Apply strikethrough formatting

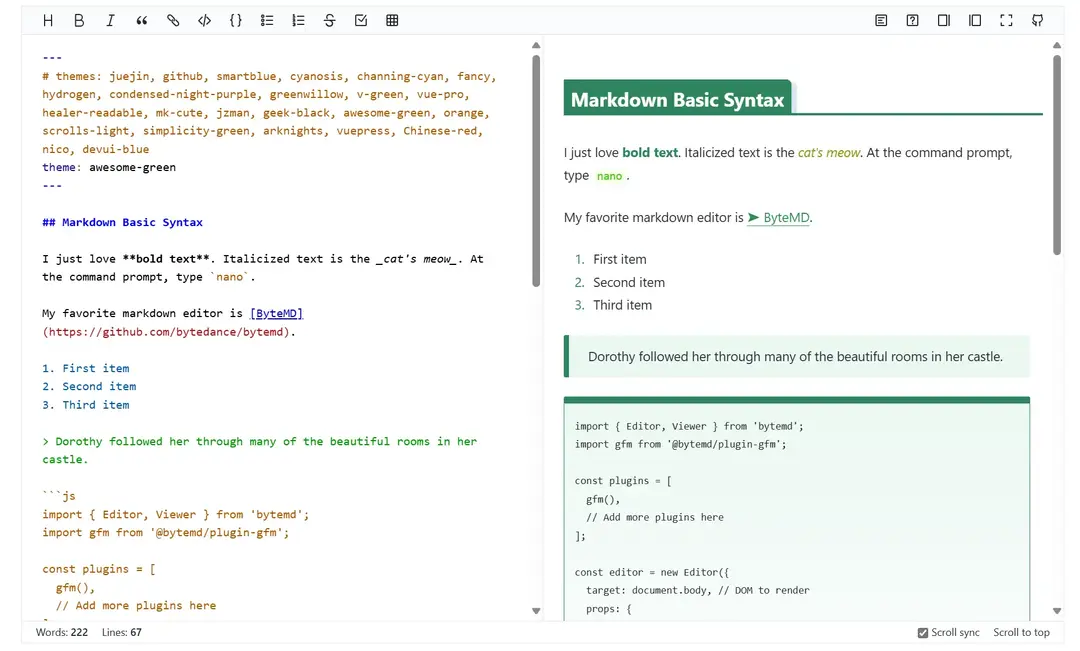click(x=330, y=20)
